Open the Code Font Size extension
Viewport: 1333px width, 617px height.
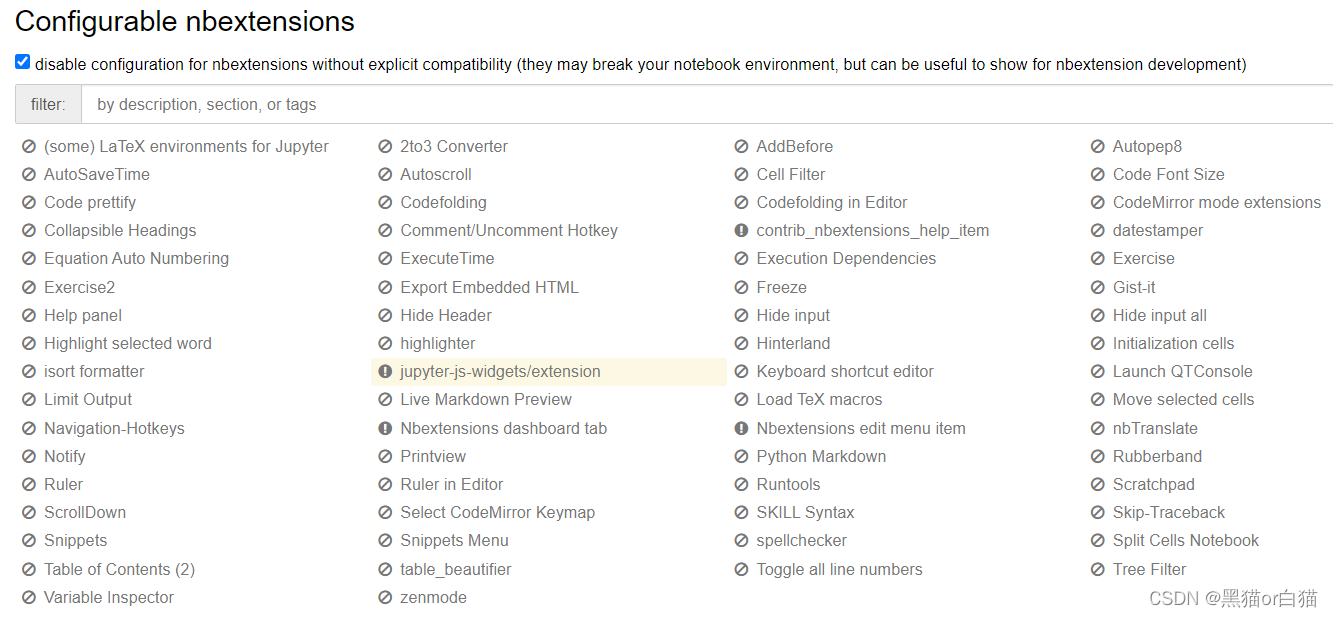pos(1168,175)
